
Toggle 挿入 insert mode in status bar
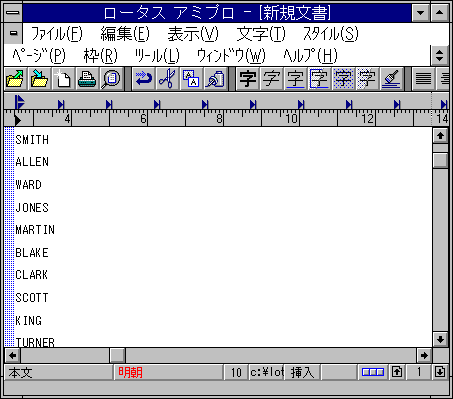pos(302,372)
